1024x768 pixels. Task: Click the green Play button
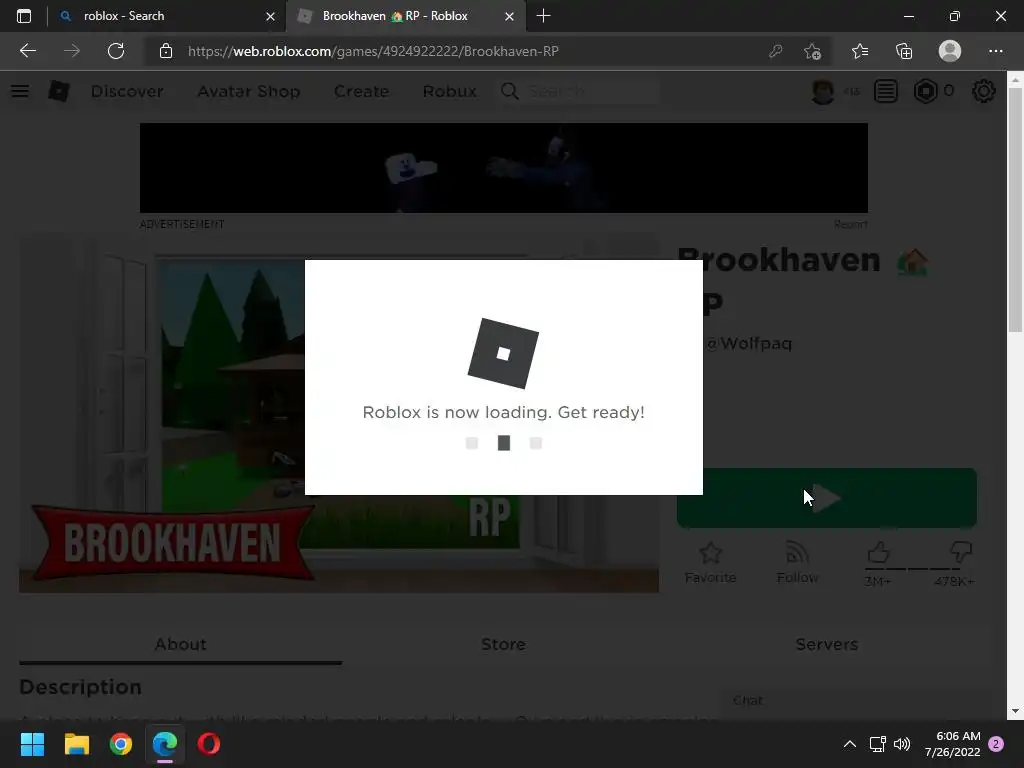tap(827, 498)
